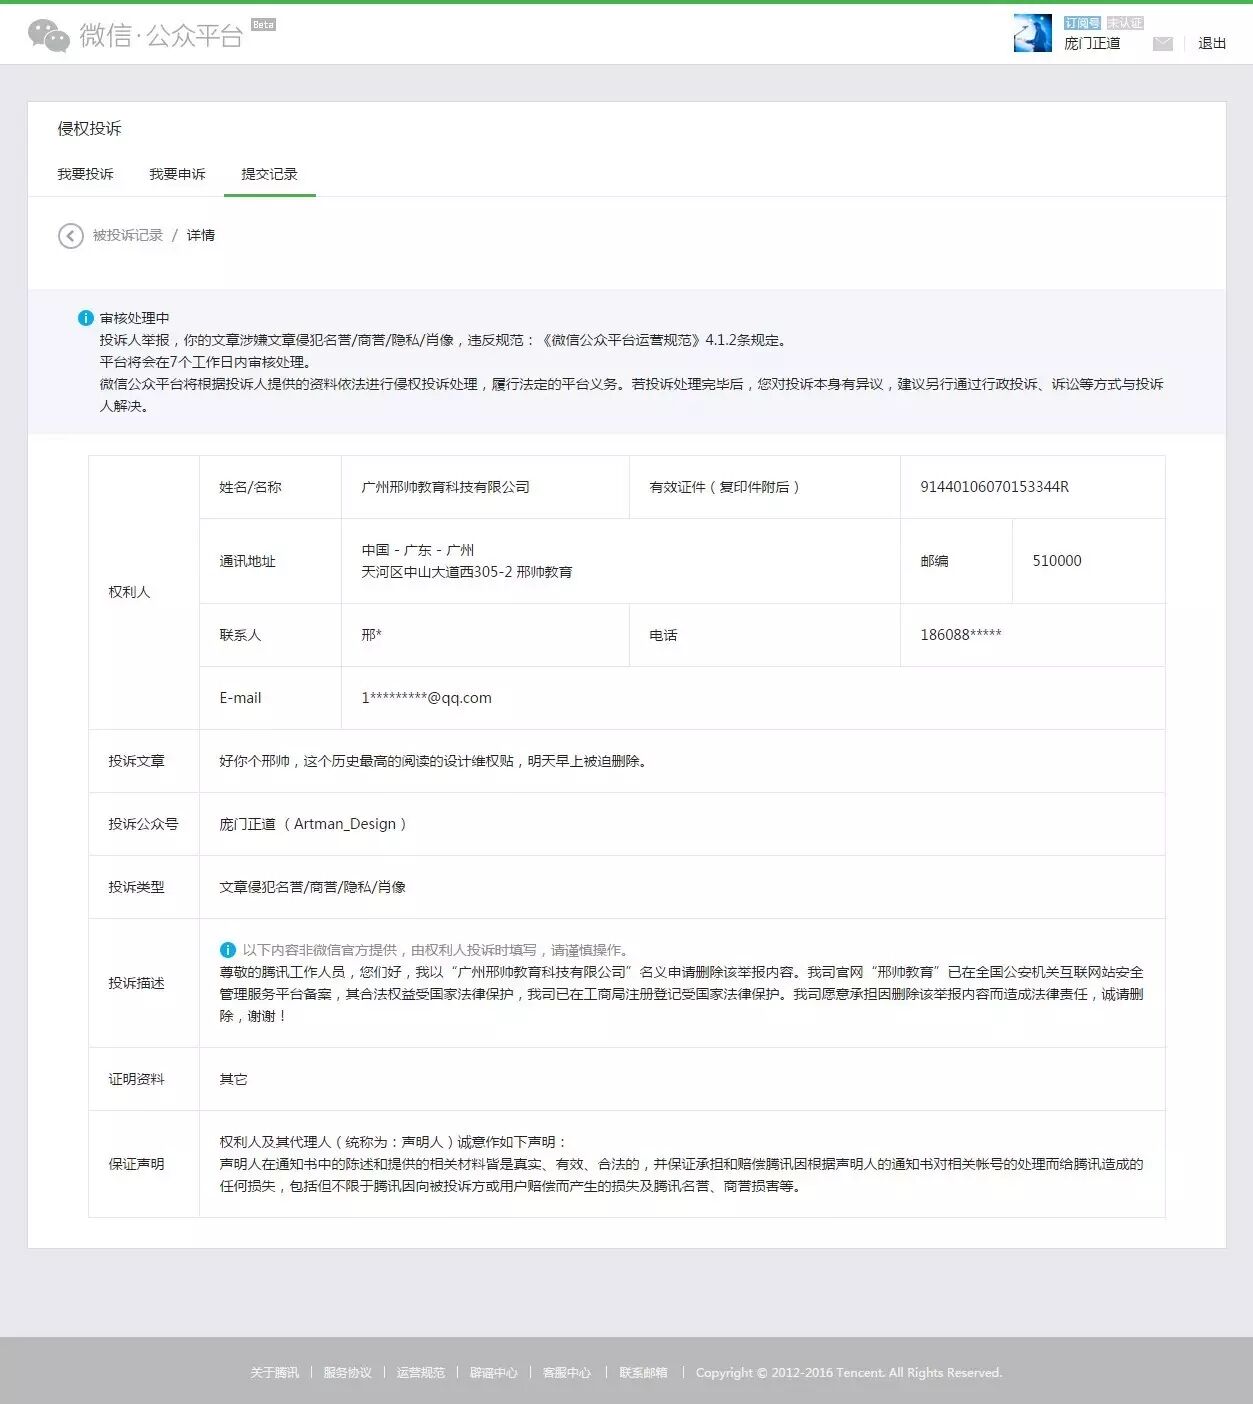
Task: Select the 提交记录 tab
Action: click(x=269, y=174)
